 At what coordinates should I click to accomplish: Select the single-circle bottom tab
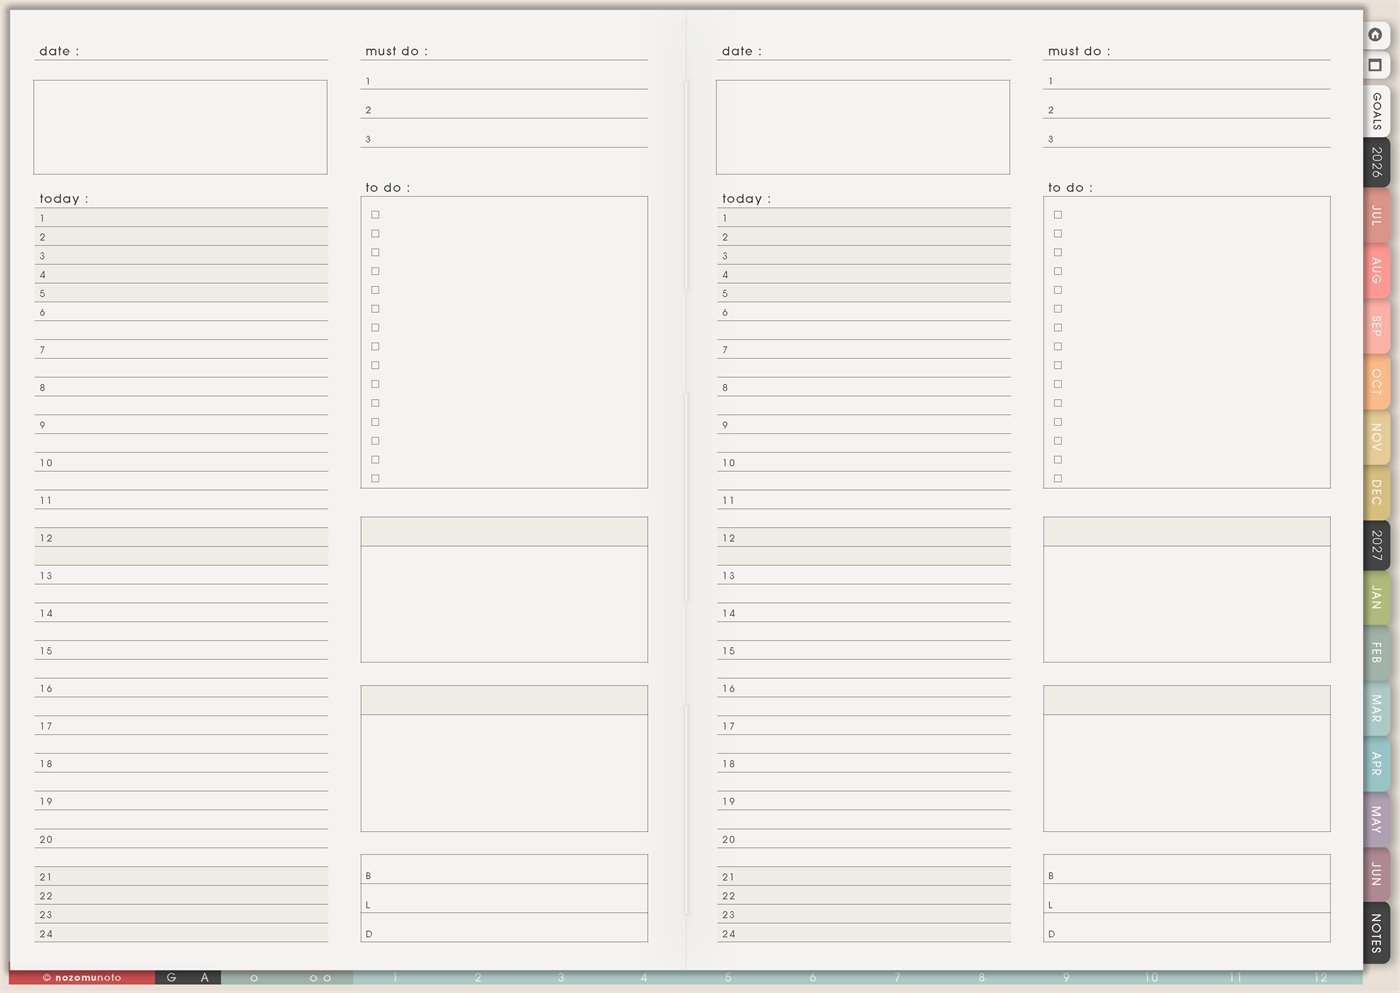[x=254, y=978]
